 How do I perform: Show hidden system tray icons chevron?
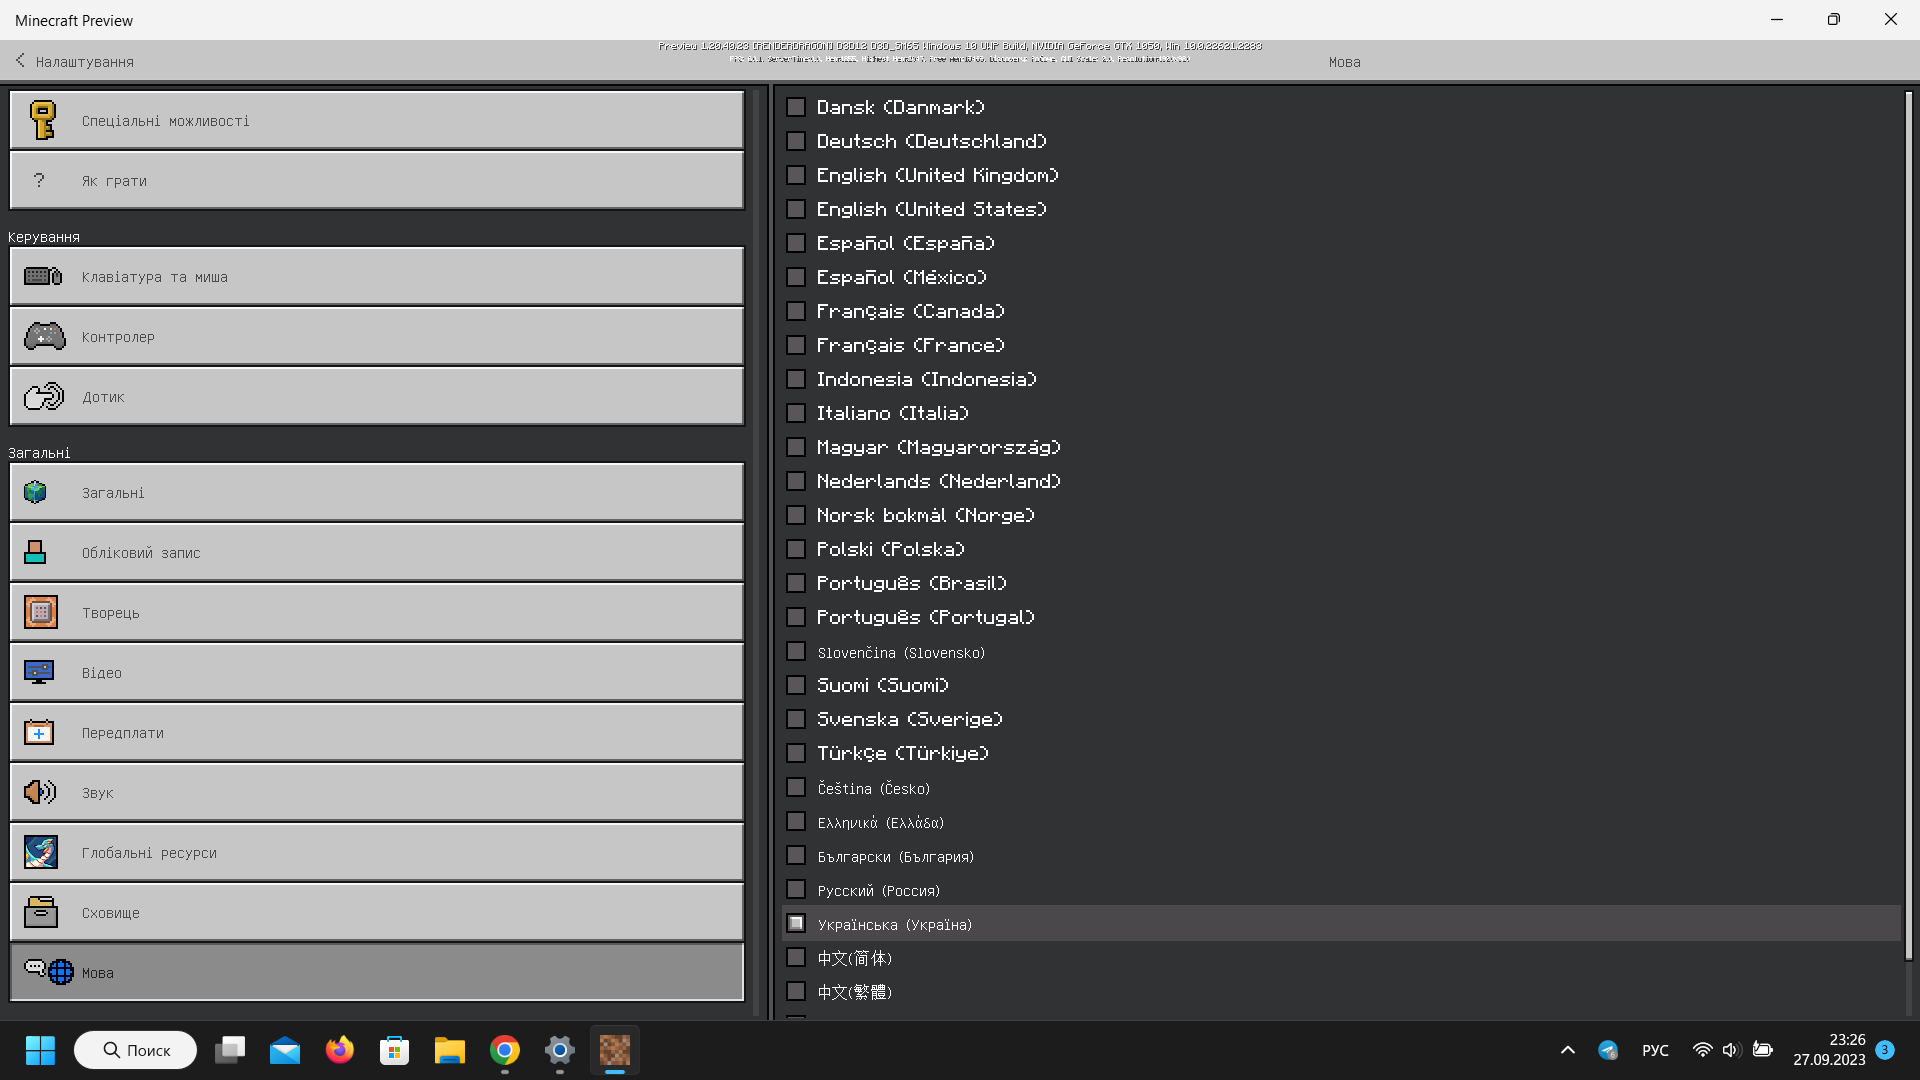tap(1568, 1050)
